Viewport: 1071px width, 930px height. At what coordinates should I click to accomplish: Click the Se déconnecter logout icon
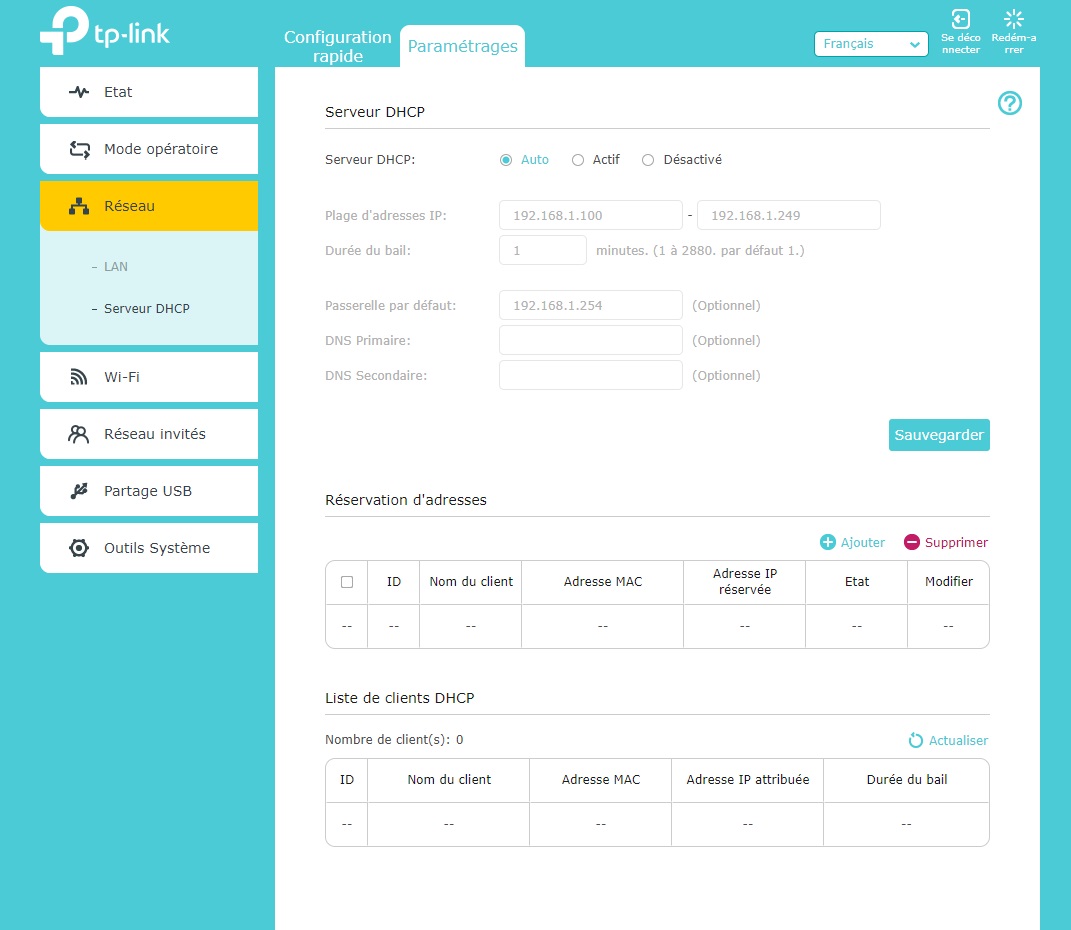pyautogui.click(x=961, y=20)
